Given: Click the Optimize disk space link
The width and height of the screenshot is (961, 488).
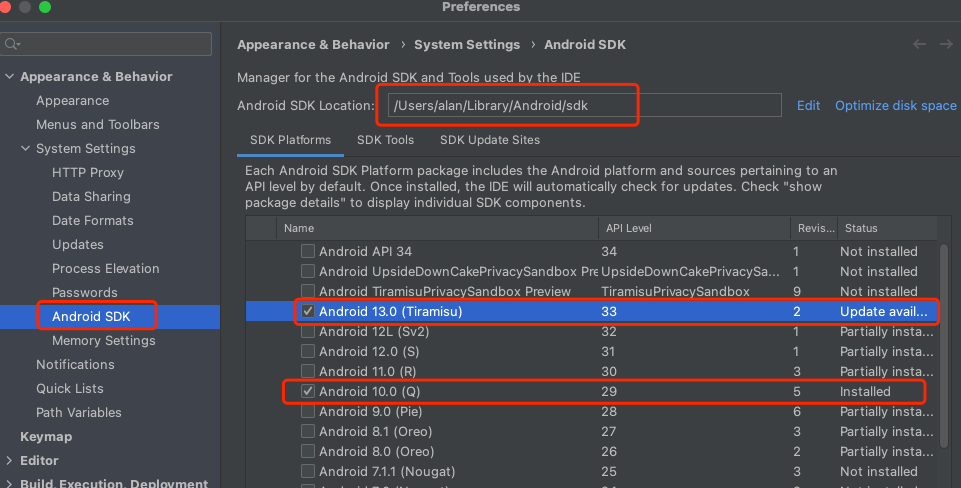Looking at the screenshot, I should tap(895, 106).
